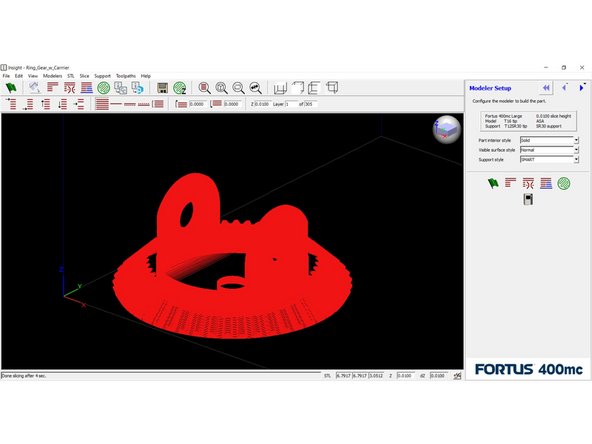
Task: Click the FORTUS 400mc logo
Action: (529, 369)
